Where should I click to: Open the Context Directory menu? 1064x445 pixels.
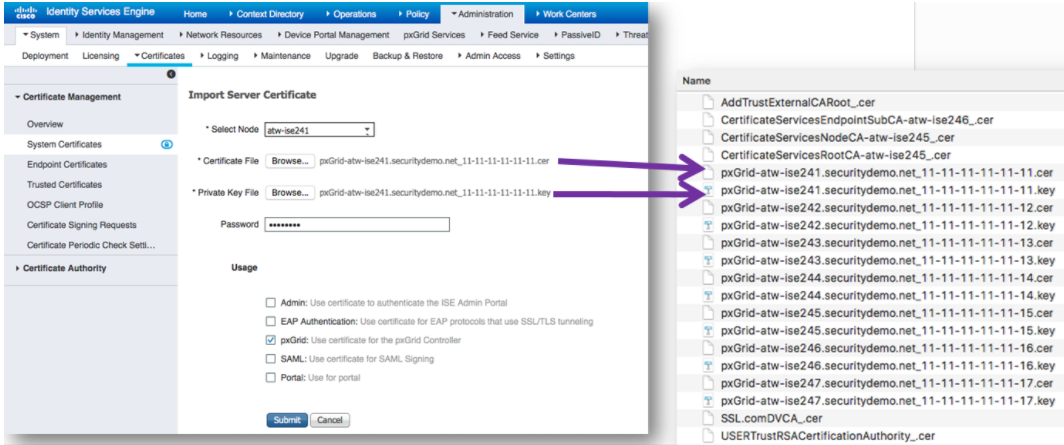click(x=266, y=14)
